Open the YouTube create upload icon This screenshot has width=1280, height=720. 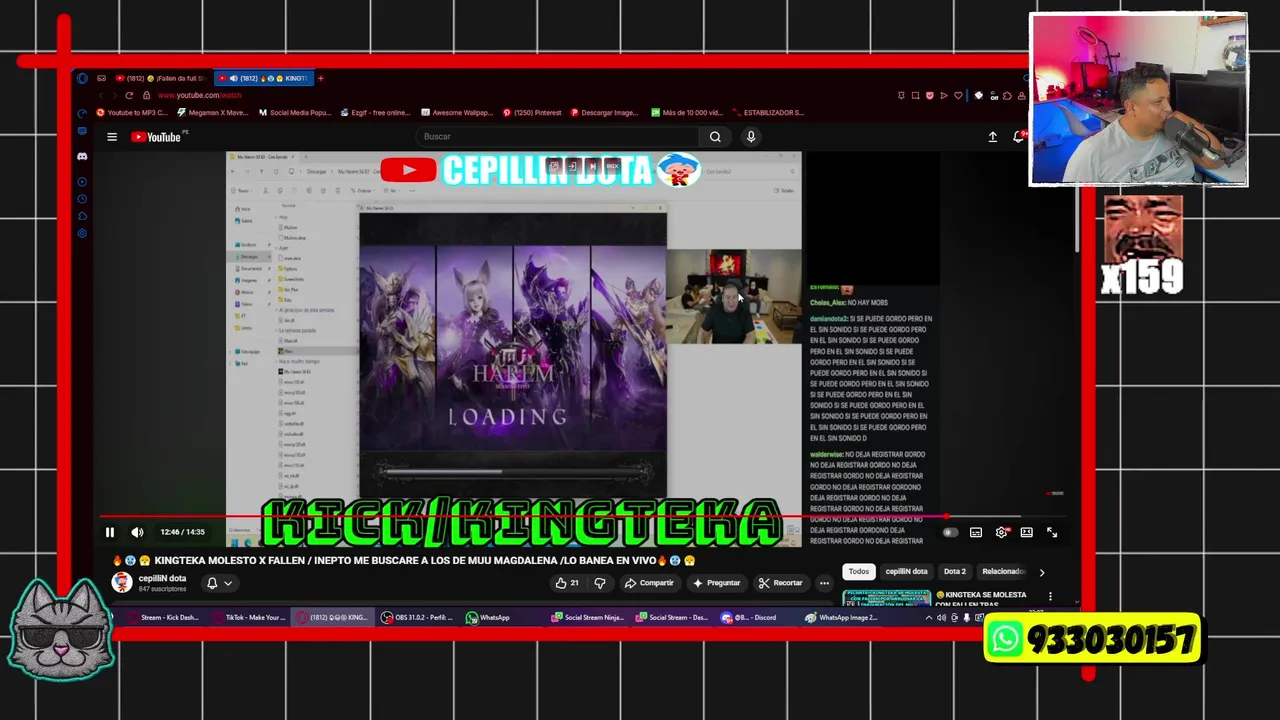pyautogui.click(x=993, y=137)
